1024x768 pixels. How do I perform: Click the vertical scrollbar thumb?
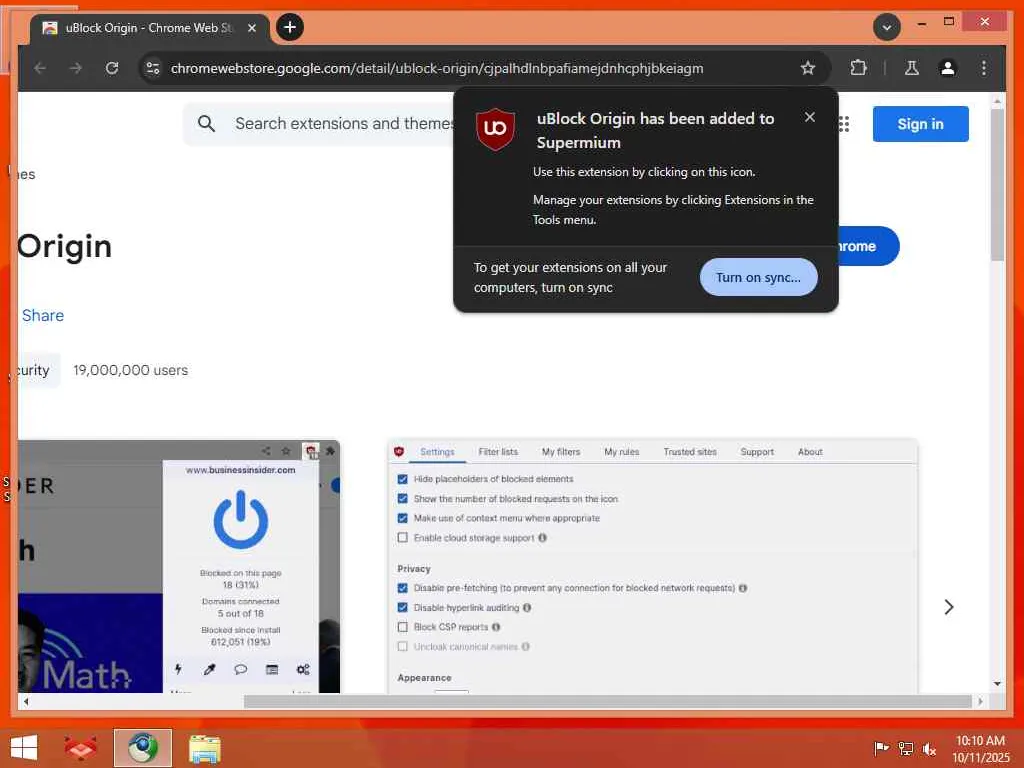point(997,185)
